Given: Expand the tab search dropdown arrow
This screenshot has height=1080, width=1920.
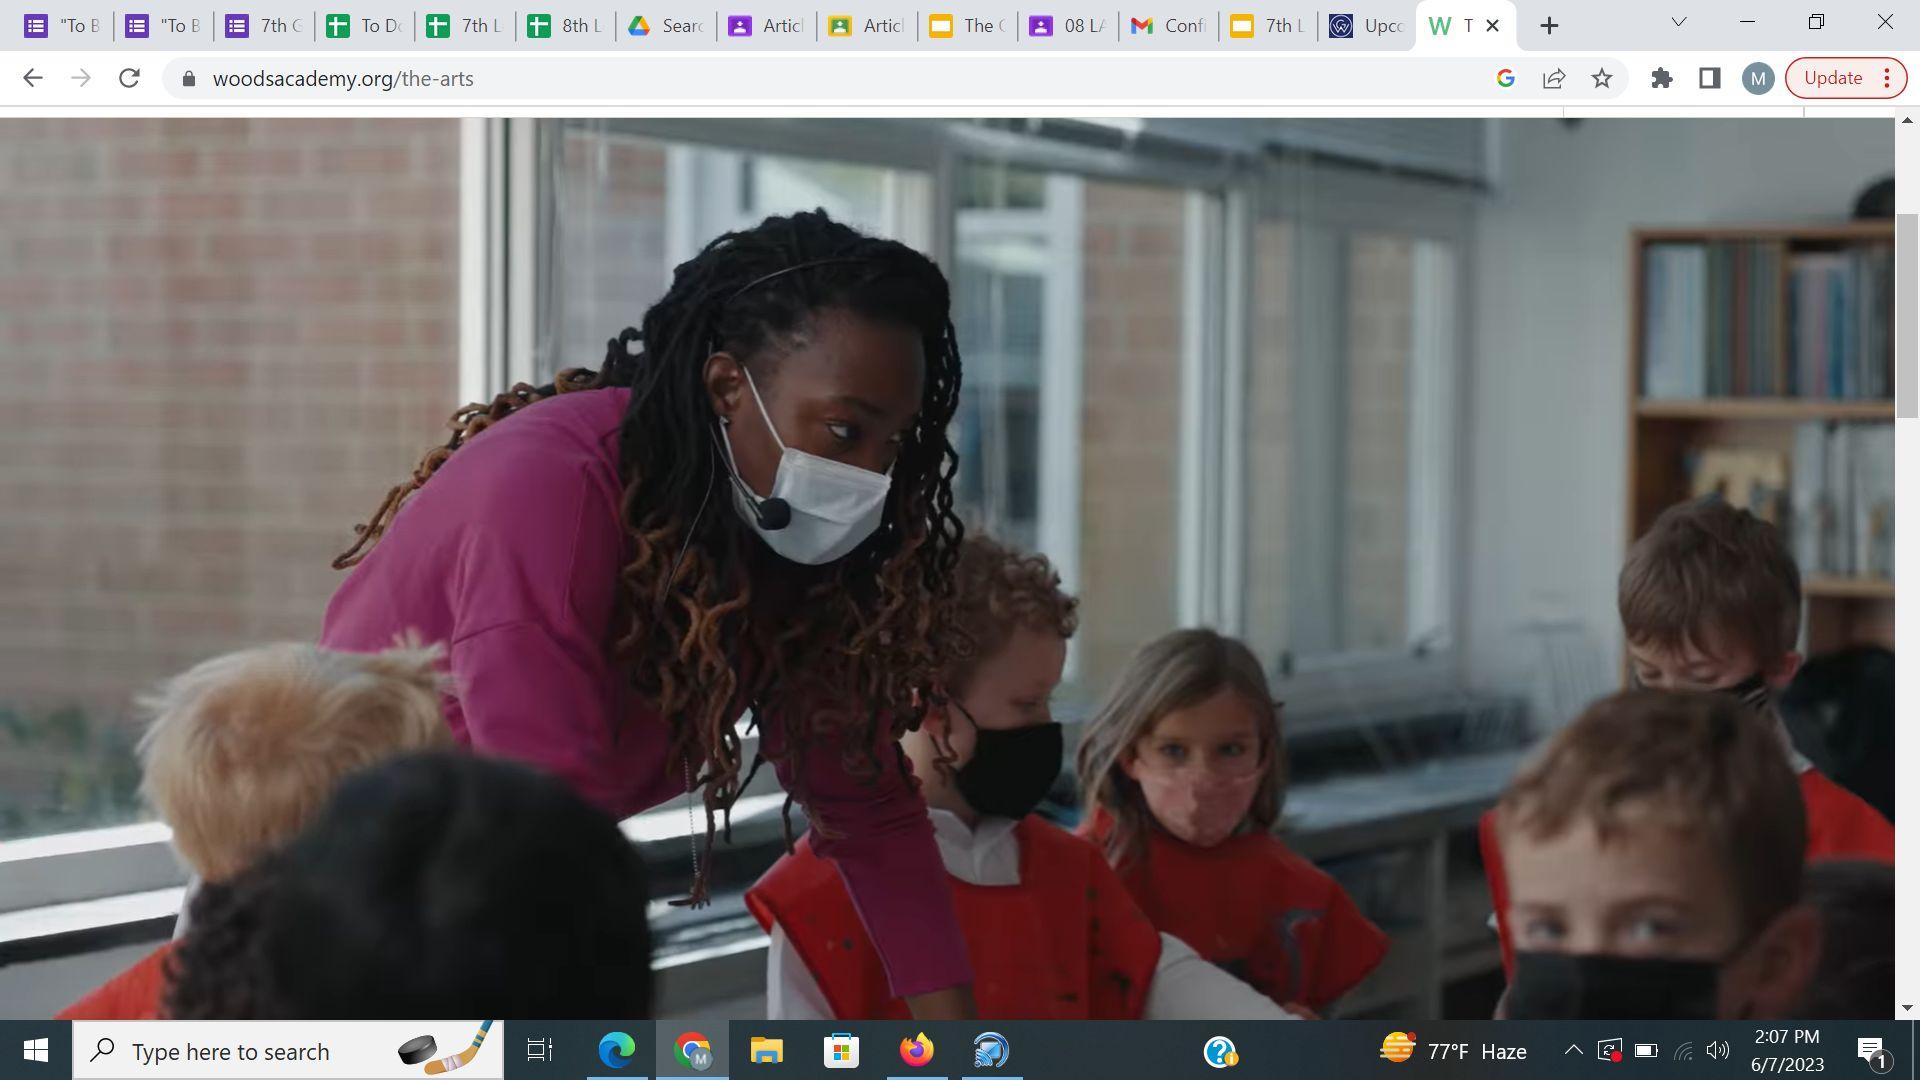Looking at the screenshot, I should [1679, 22].
